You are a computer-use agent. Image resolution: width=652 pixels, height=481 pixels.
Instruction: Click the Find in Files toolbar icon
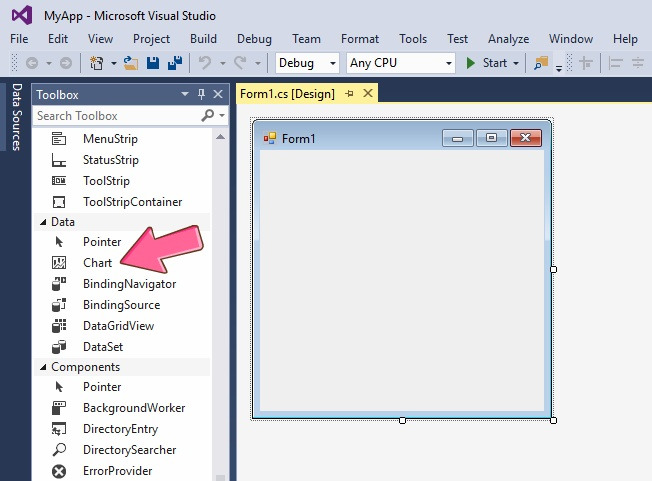541,63
